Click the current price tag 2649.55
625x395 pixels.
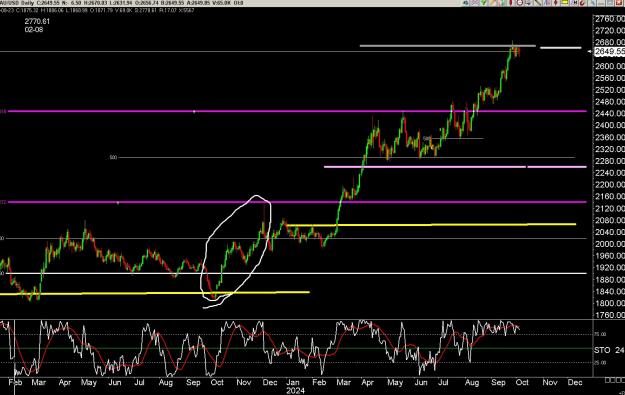[x=609, y=51]
